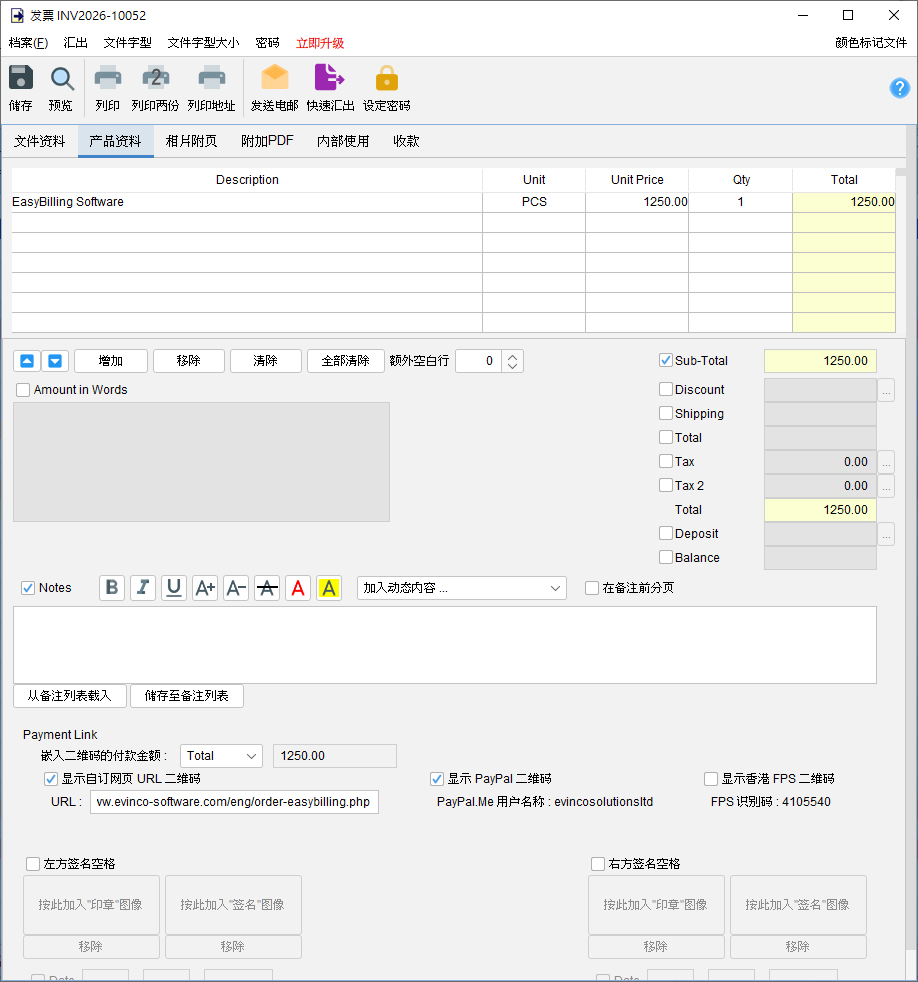Open 加入动态内容 dropdown
Image resolution: width=918 pixels, height=982 pixels.
click(x=462, y=588)
